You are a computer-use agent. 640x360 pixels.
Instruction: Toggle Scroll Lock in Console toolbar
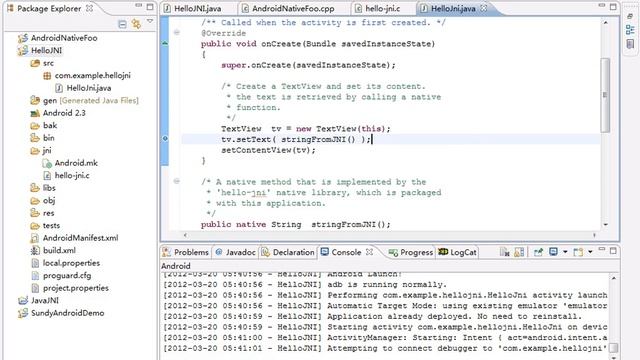click(x=519, y=252)
